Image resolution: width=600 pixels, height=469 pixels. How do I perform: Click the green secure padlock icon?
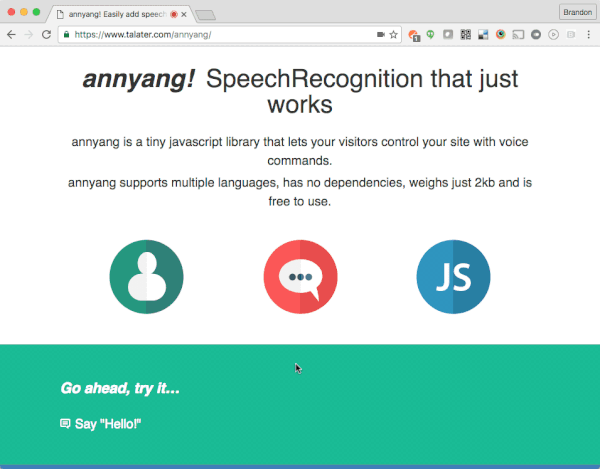click(67, 35)
